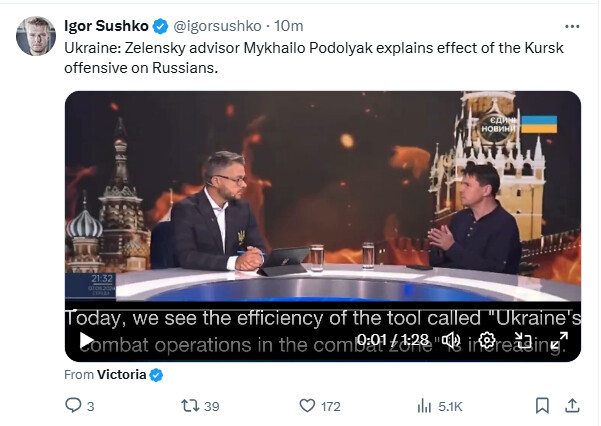Enable picture-in-picture mode
The height and width of the screenshot is (426, 601).
[523, 341]
